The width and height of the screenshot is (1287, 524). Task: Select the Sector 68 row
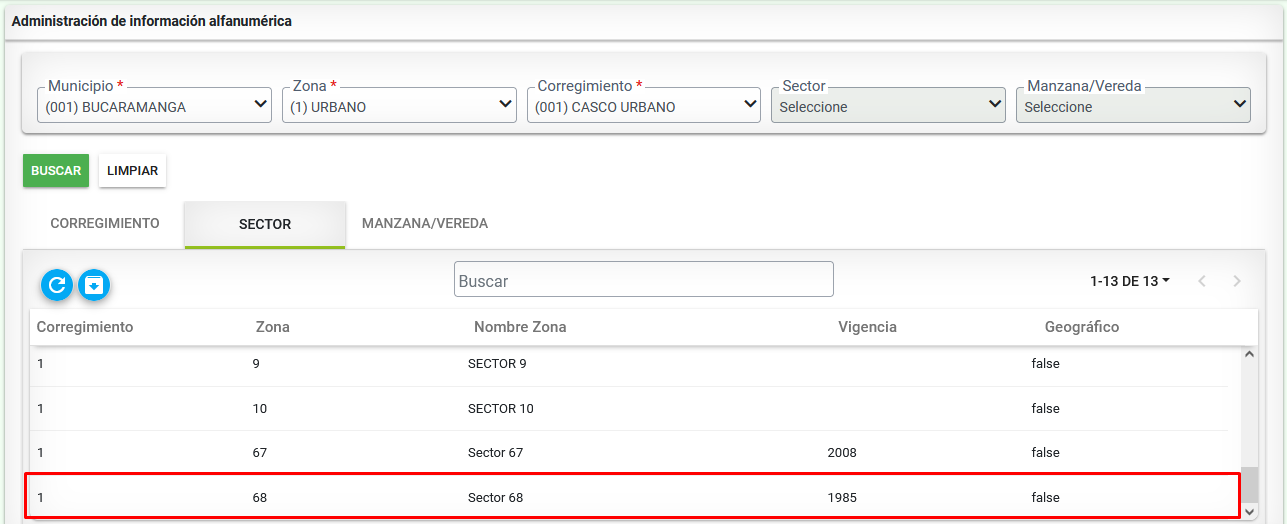click(x=632, y=496)
